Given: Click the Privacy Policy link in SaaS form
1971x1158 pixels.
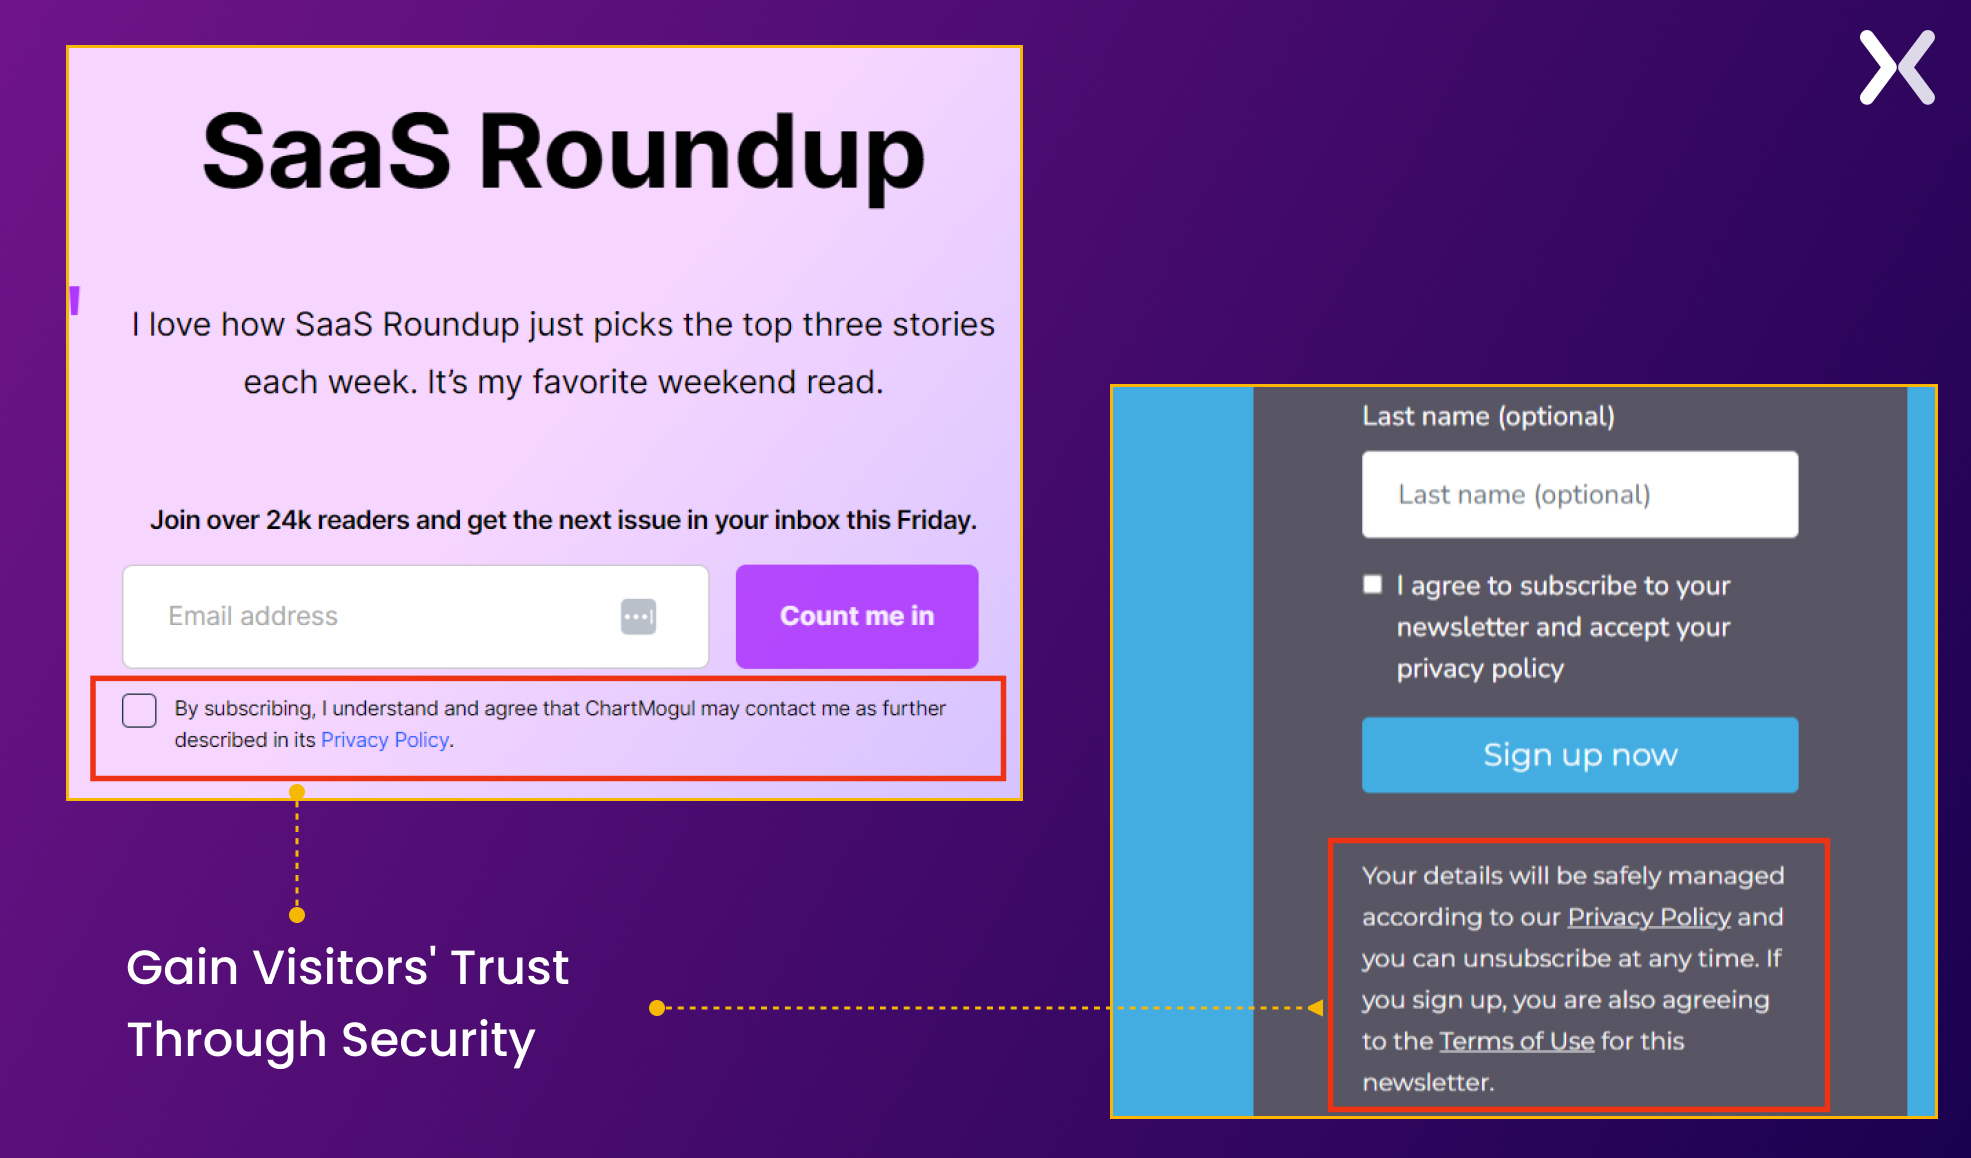Looking at the screenshot, I should [383, 740].
